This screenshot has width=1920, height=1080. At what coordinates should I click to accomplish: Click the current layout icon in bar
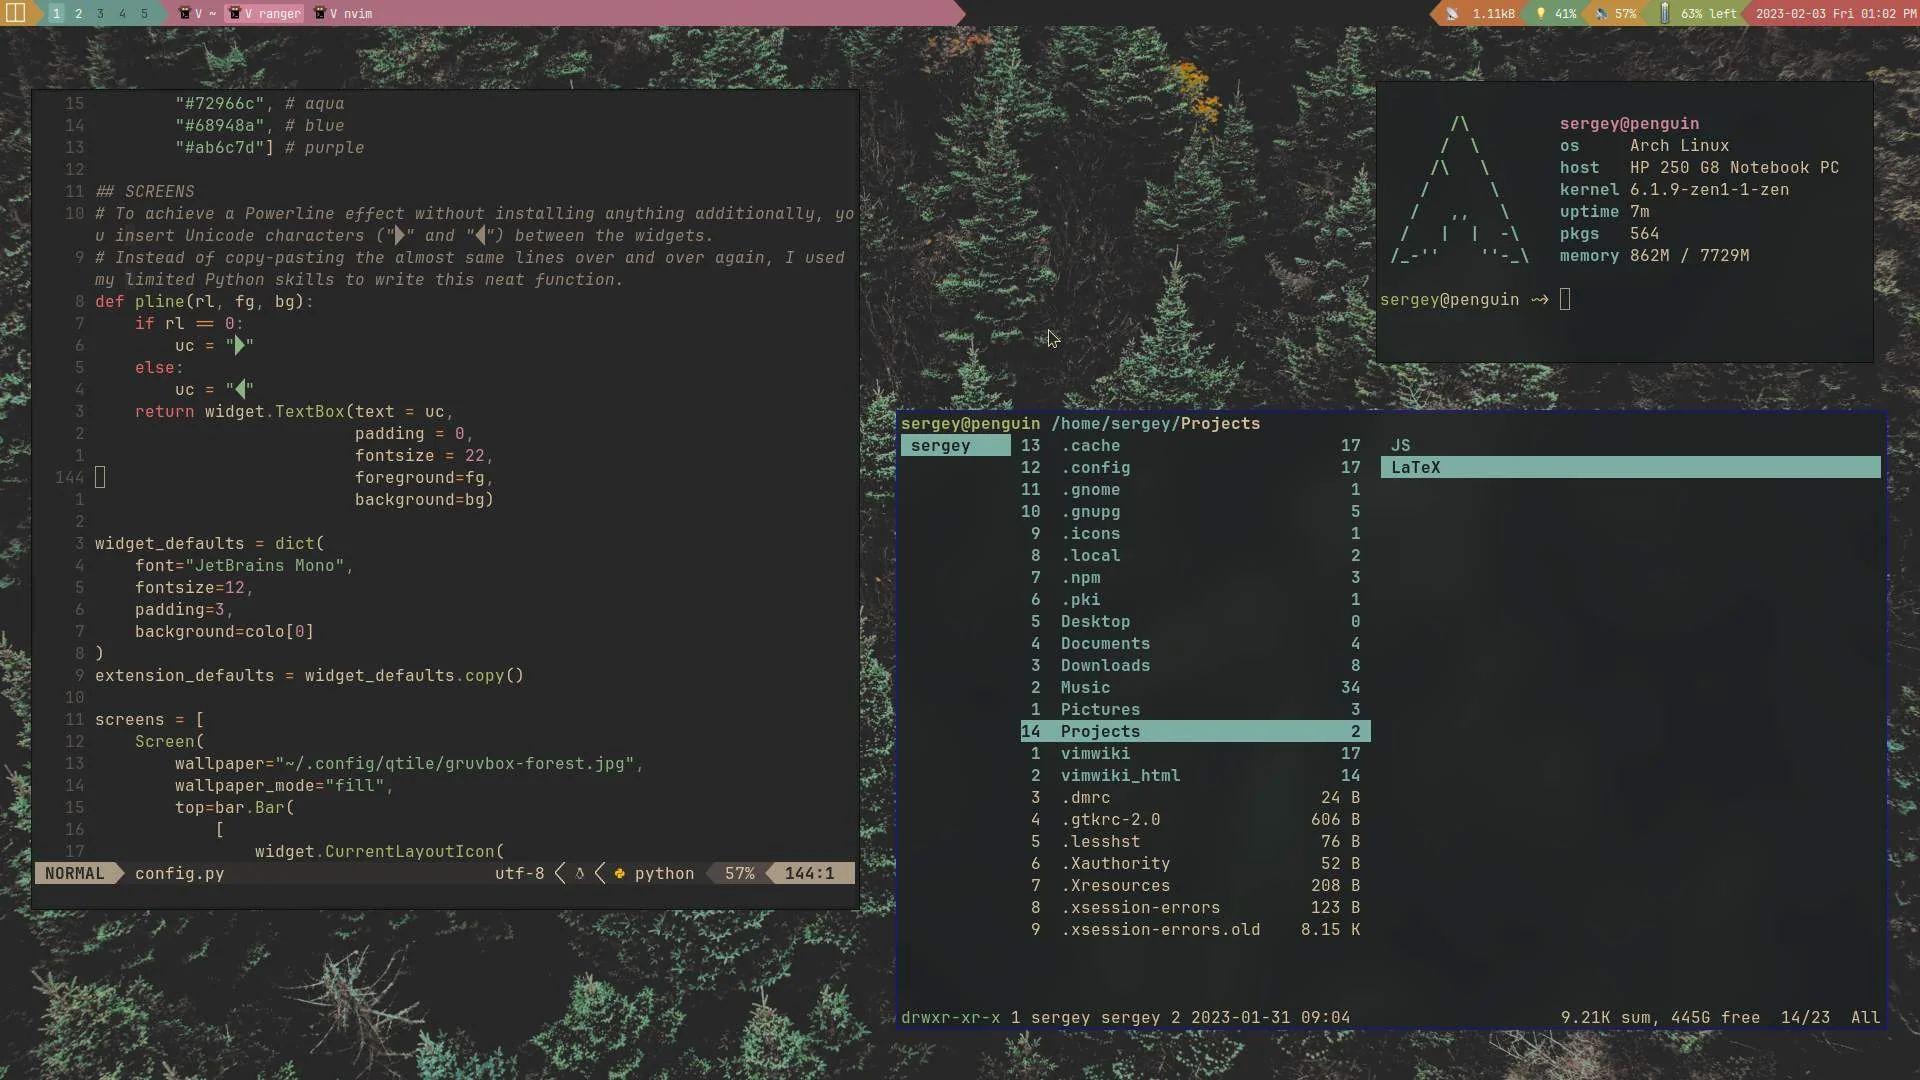[x=15, y=13]
